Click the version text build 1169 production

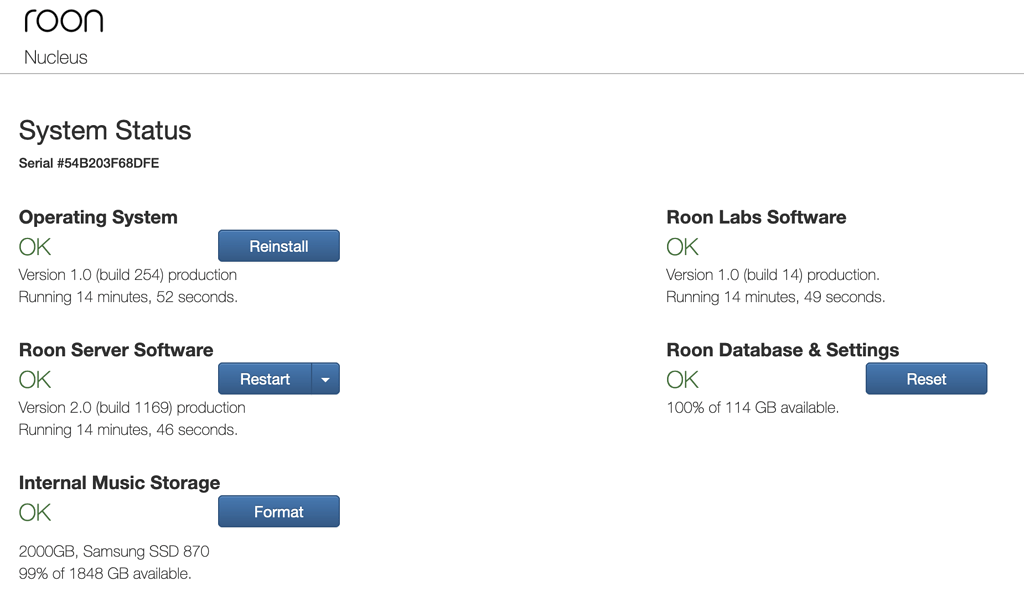pyautogui.click(x=131, y=407)
